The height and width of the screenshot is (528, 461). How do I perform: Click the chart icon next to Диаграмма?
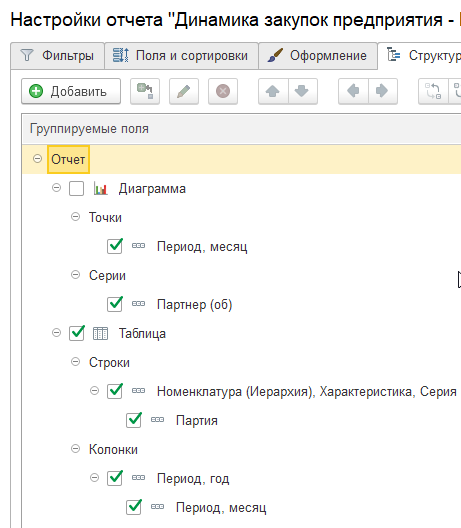[x=100, y=189]
